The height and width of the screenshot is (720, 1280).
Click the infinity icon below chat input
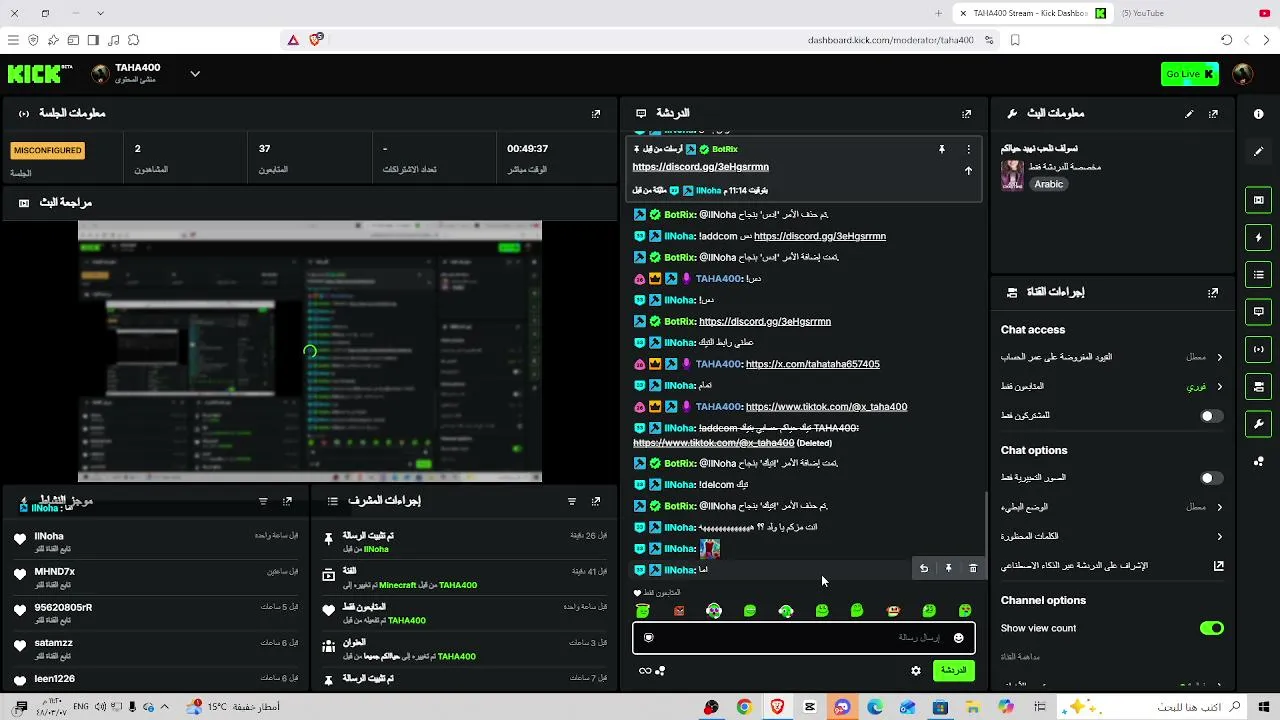tap(645, 671)
